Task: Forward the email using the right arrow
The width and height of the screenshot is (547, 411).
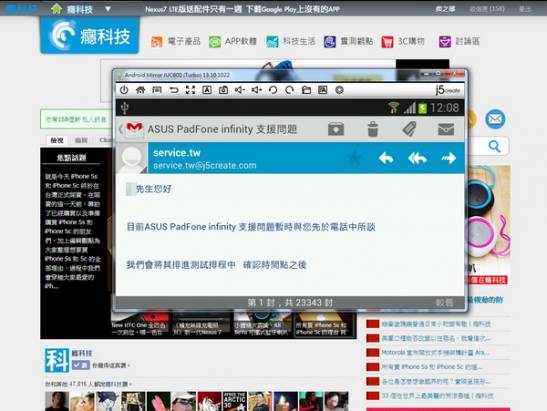Action: click(449, 158)
